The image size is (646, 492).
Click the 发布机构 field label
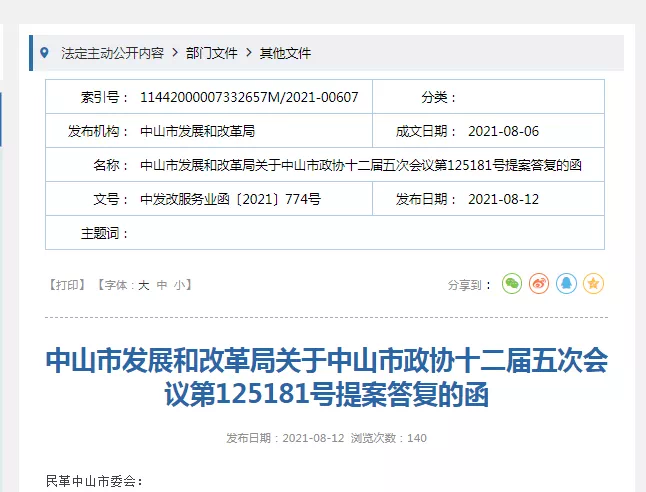(x=98, y=131)
